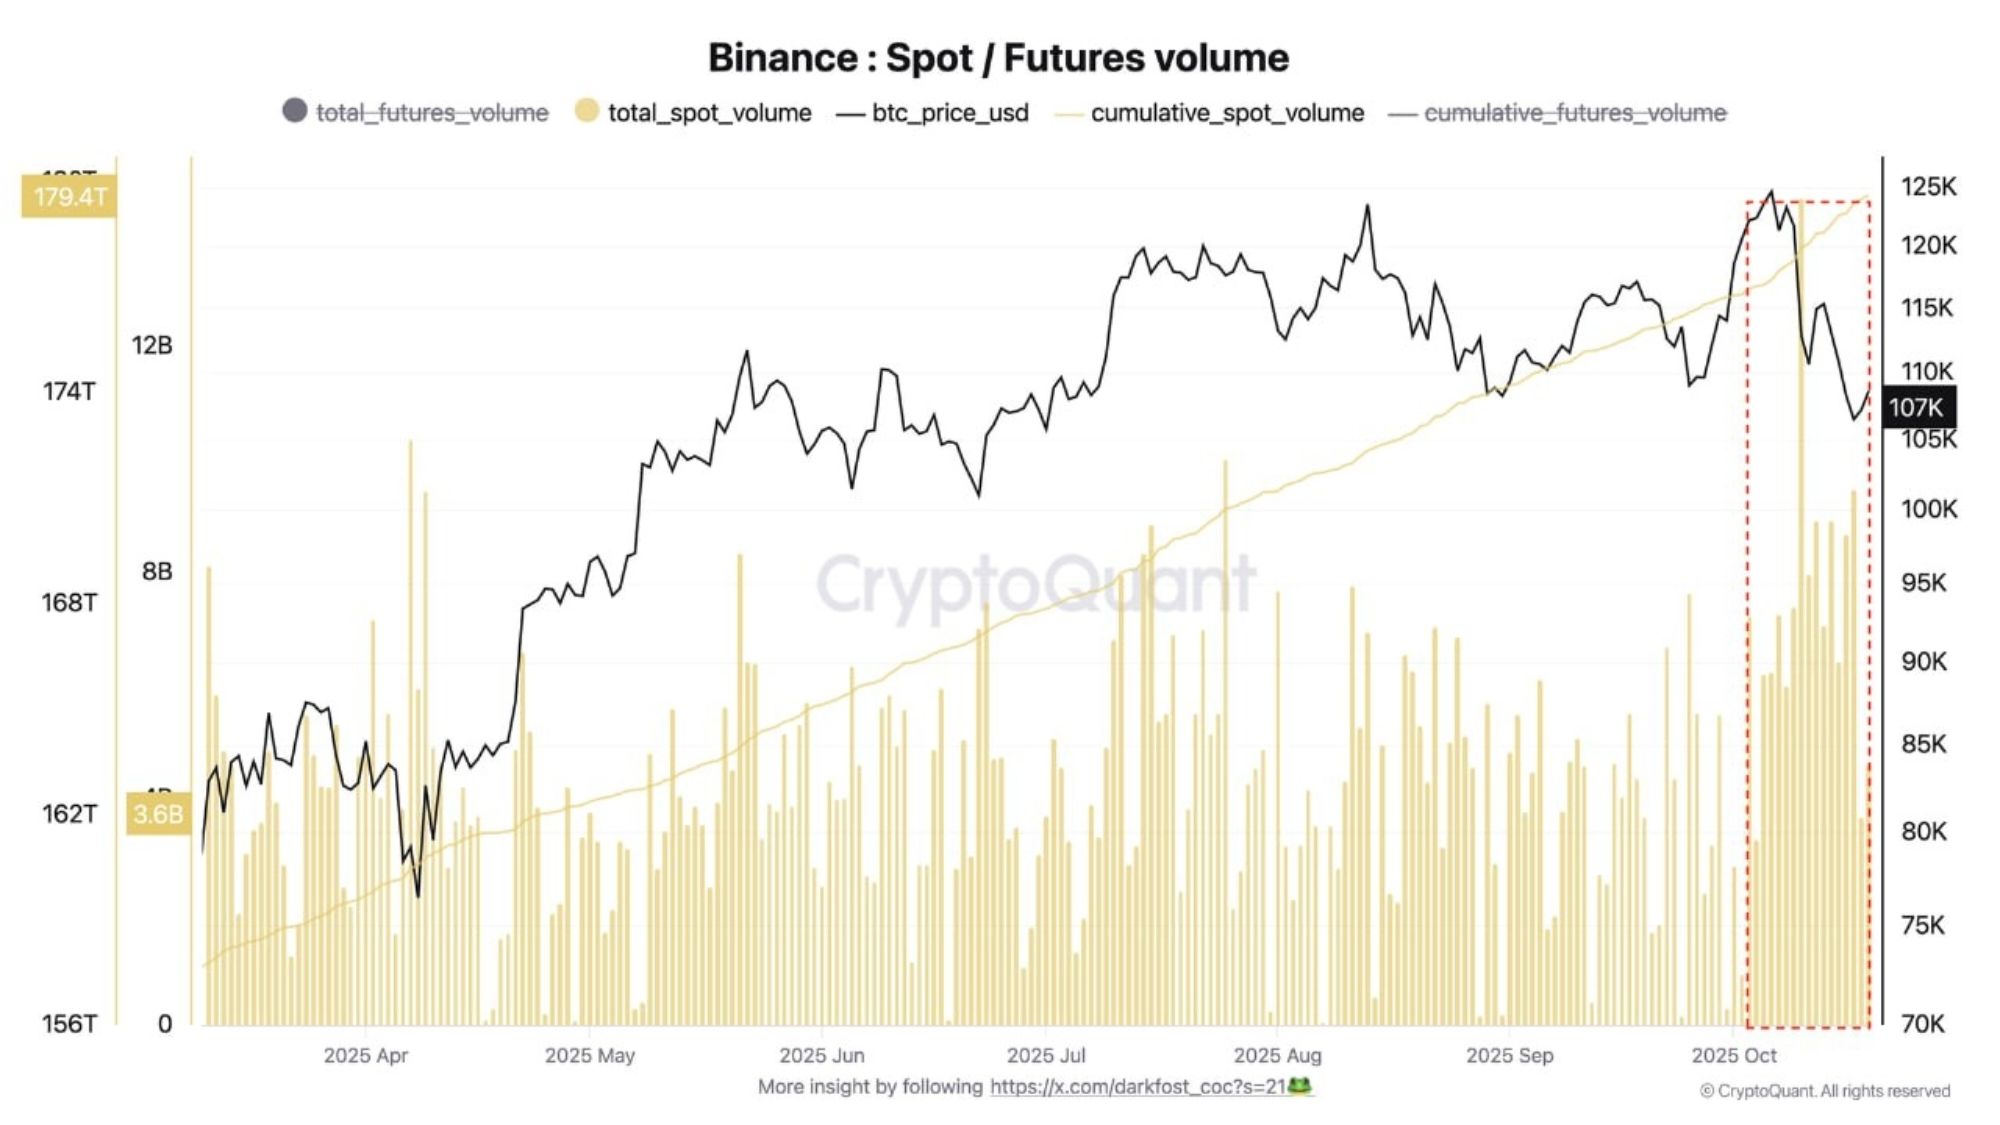Image resolution: width=2000 pixels, height=1125 pixels.
Task: Click the yellow line marker before cumulative_spot_volume
Action: 1069,114
